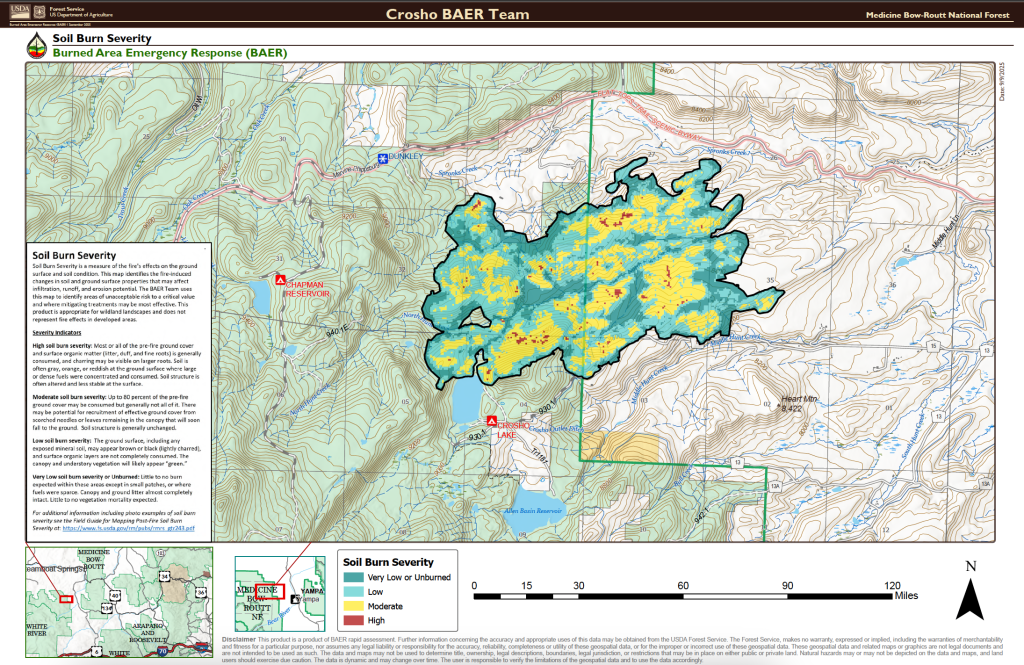Click the Very Low or Unburned legend swatch
1024x665 pixels.
(353, 578)
